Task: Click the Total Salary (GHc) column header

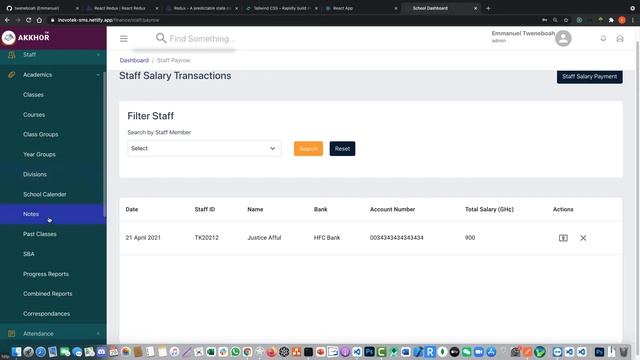Action: point(489,209)
